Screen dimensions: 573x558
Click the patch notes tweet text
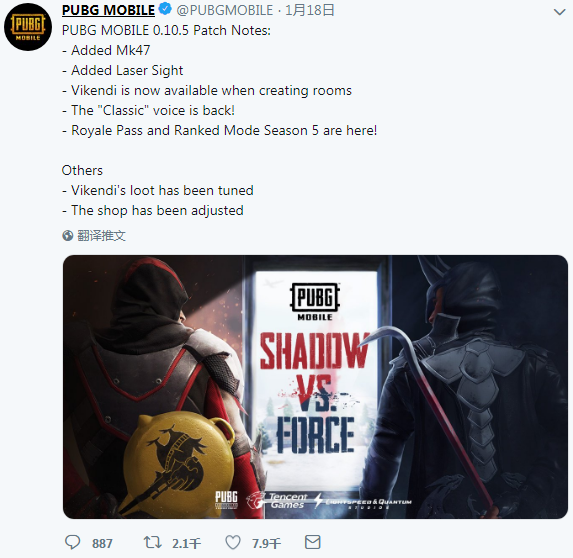click(x=219, y=120)
